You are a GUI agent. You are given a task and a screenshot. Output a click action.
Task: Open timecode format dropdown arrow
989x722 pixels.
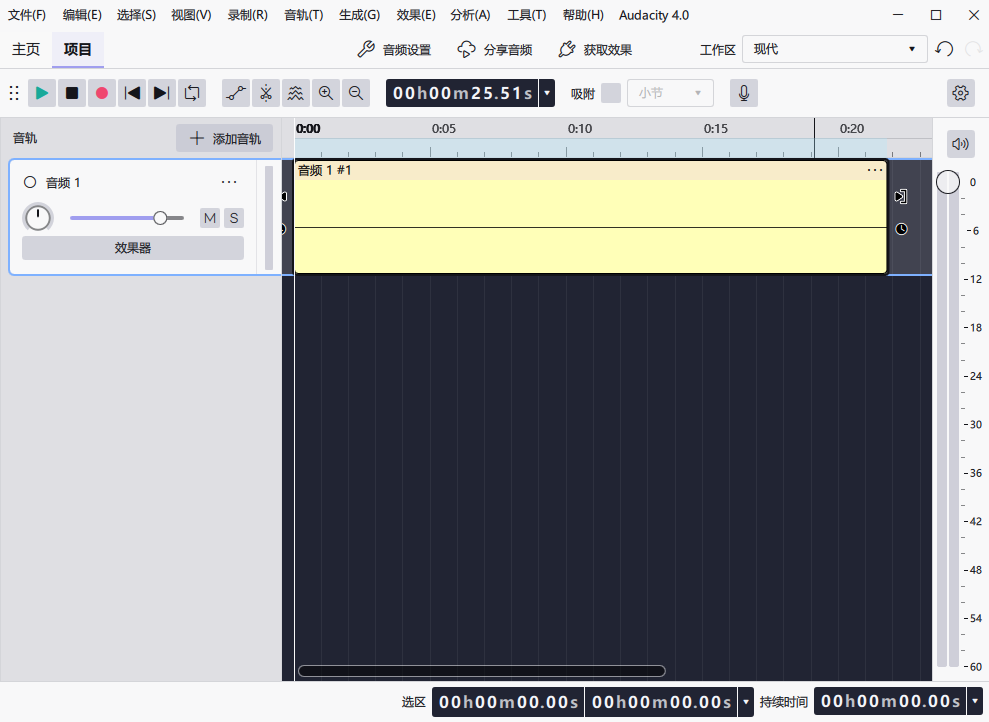point(547,93)
